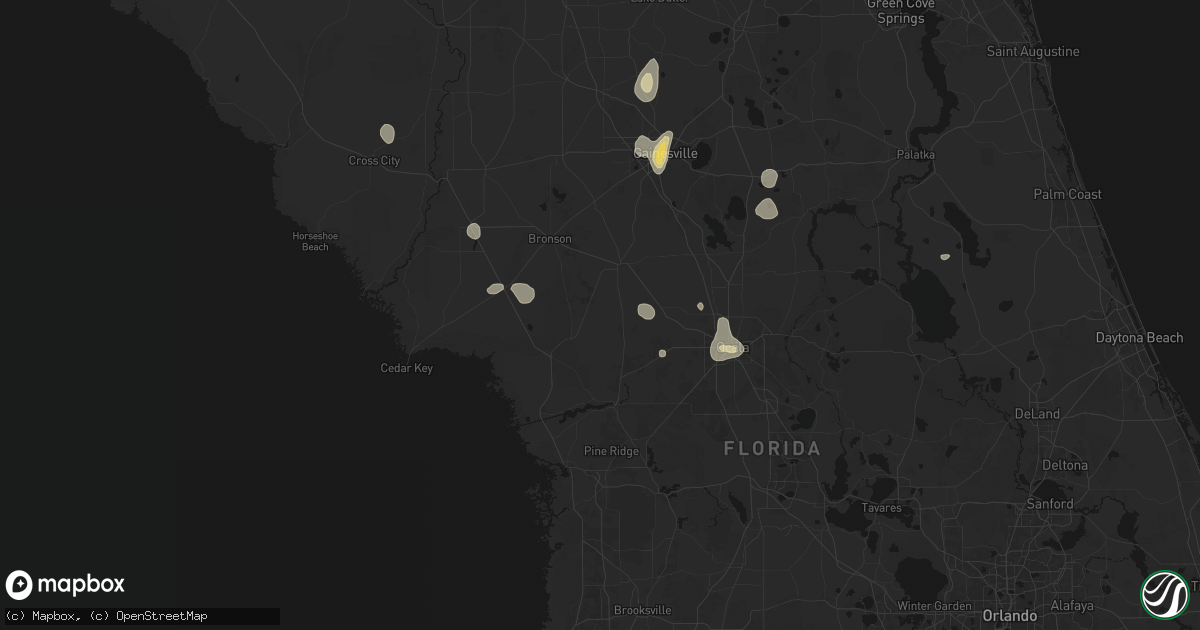Click the hail patch above Cross City
Image resolution: width=1200 pixels, height=630 pixels.
(x=387, y=133)
